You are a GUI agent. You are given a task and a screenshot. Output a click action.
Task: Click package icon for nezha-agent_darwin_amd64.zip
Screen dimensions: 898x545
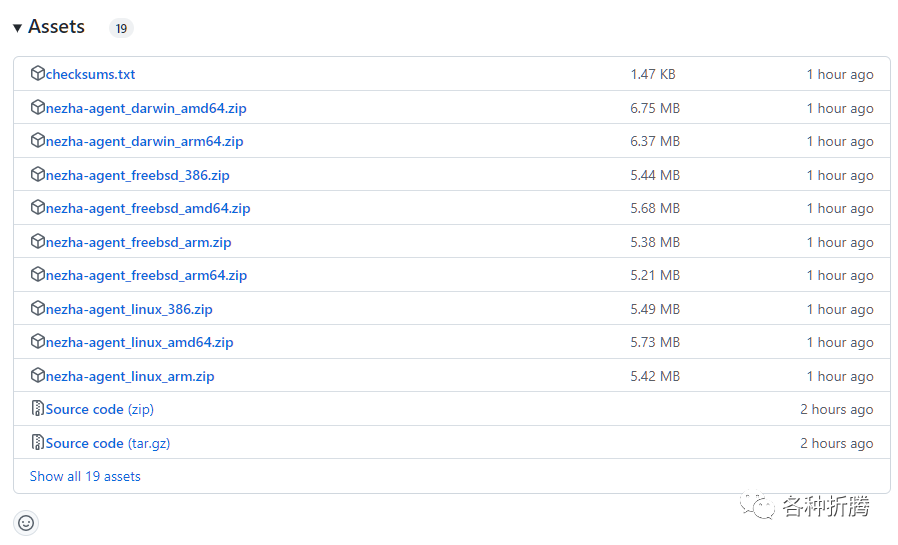pyautogui.click(x=38, y=107)
